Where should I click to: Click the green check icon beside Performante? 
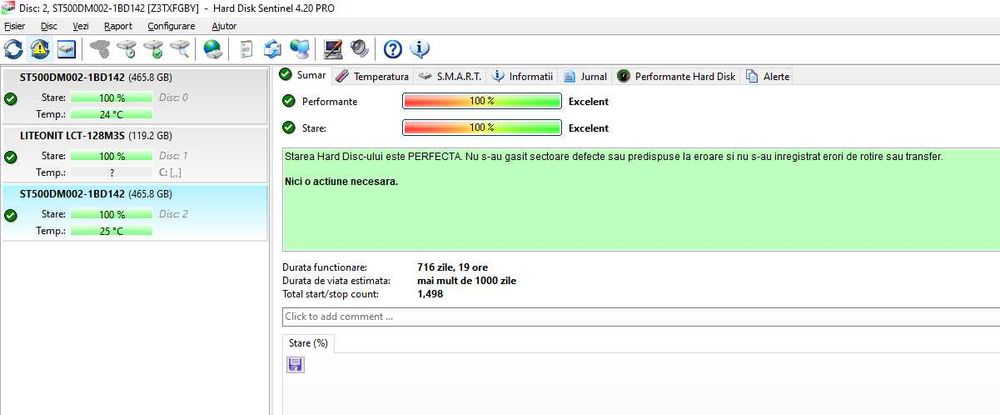tap(289, 101)
